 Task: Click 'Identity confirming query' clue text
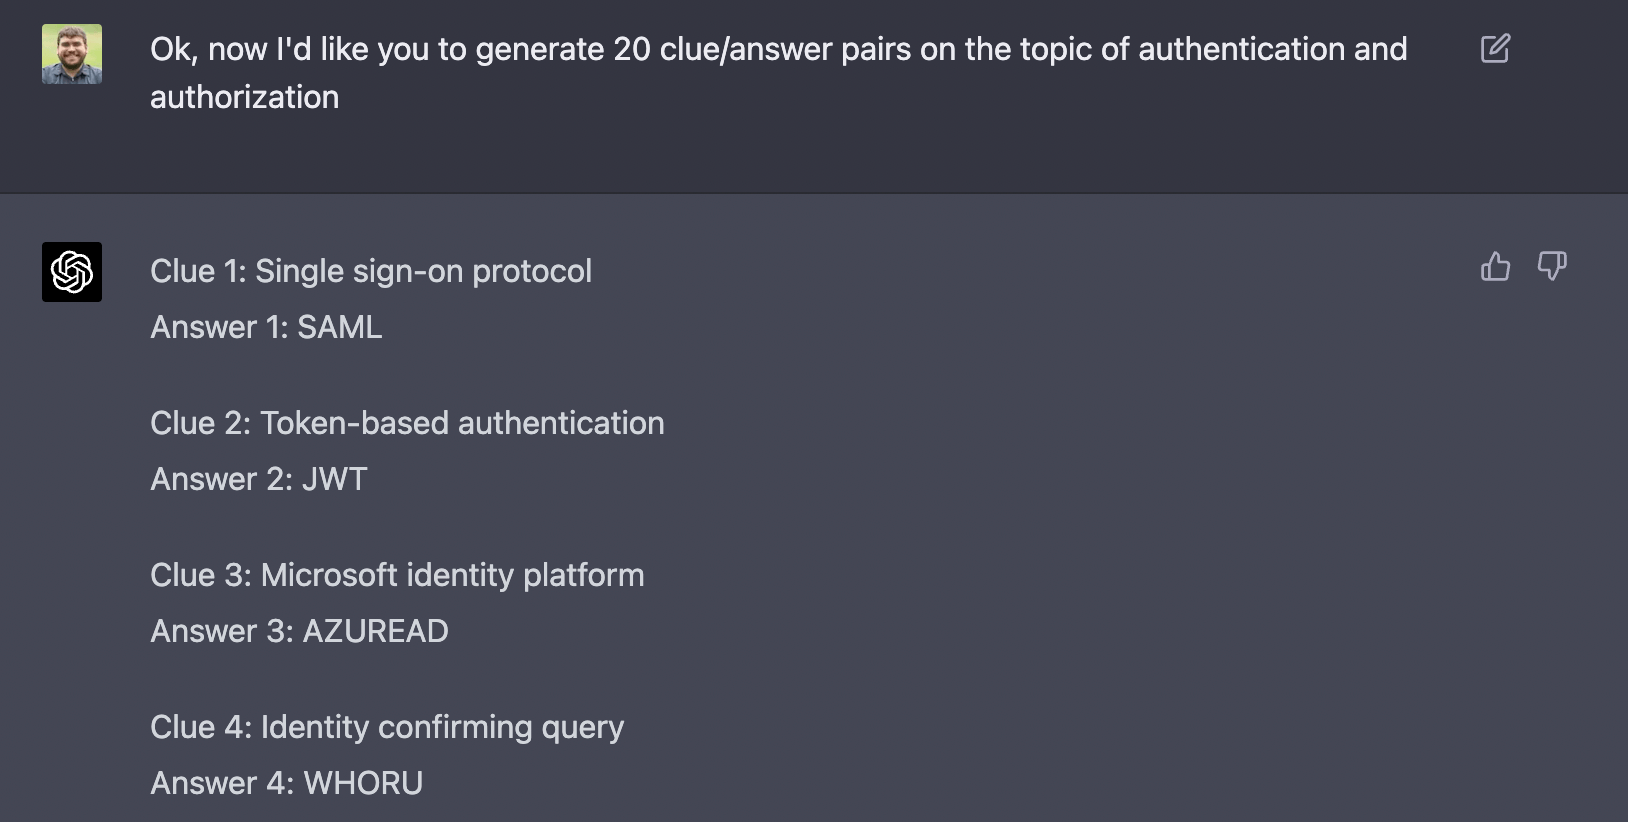(442, 727)
